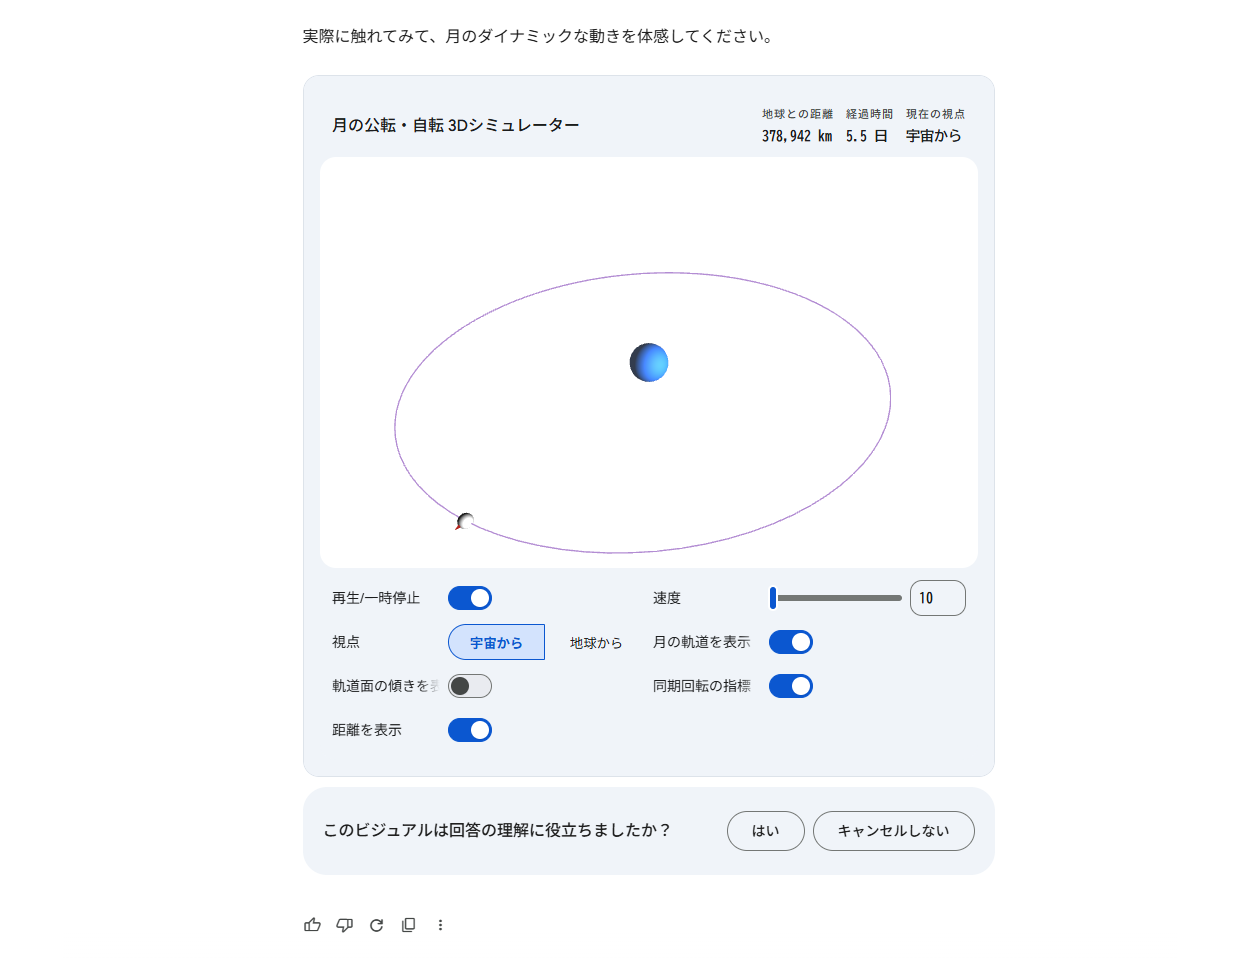The image size is (1240, 960).
Task: Enable the 軌道面の傾き toggle
Action: pos(469,686)
